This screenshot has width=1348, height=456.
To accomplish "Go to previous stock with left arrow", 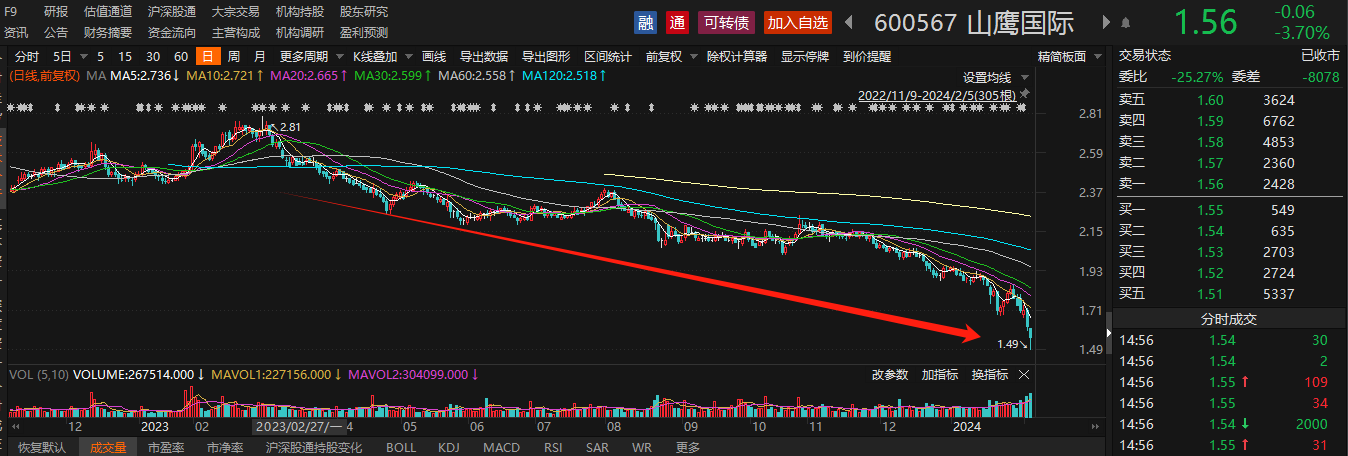I will click(x=849, y=22).
